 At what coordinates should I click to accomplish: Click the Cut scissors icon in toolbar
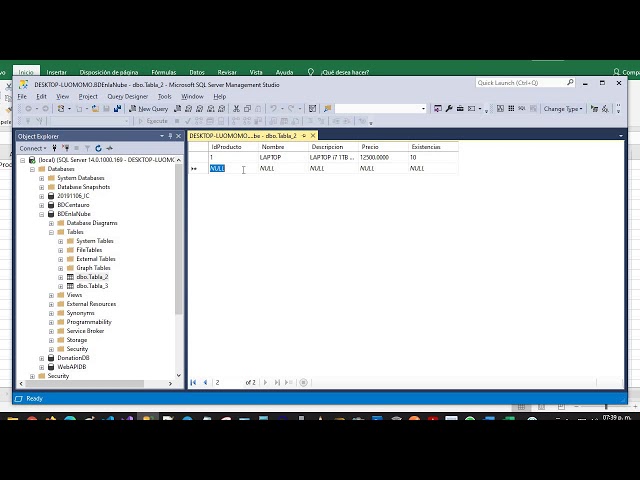click(x=236, y=109)
